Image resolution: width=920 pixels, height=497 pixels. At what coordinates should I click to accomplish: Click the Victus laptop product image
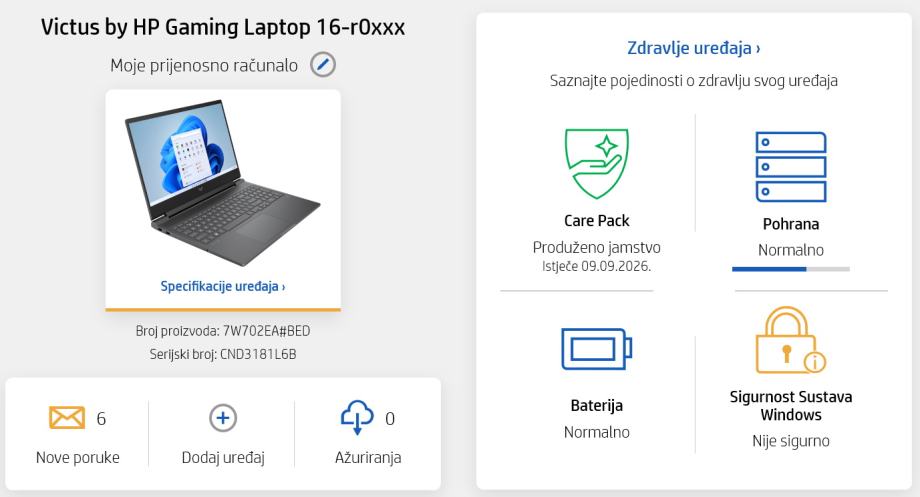pyautogui.click(x=223, y=182)
